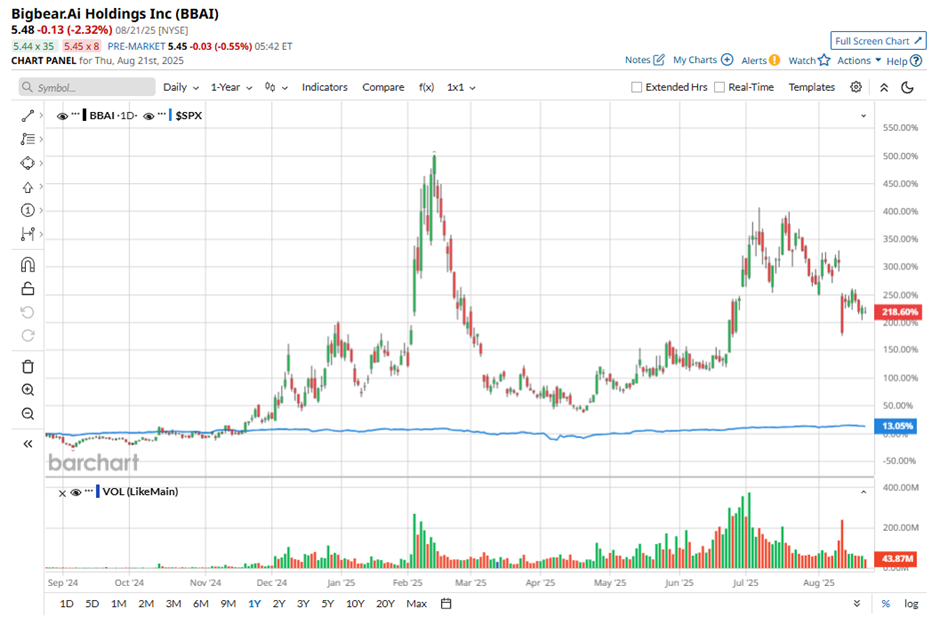The height and width of the screenshot is (625, 940).
Task: Open Alerts for BBAI
Action: [760, 60]
